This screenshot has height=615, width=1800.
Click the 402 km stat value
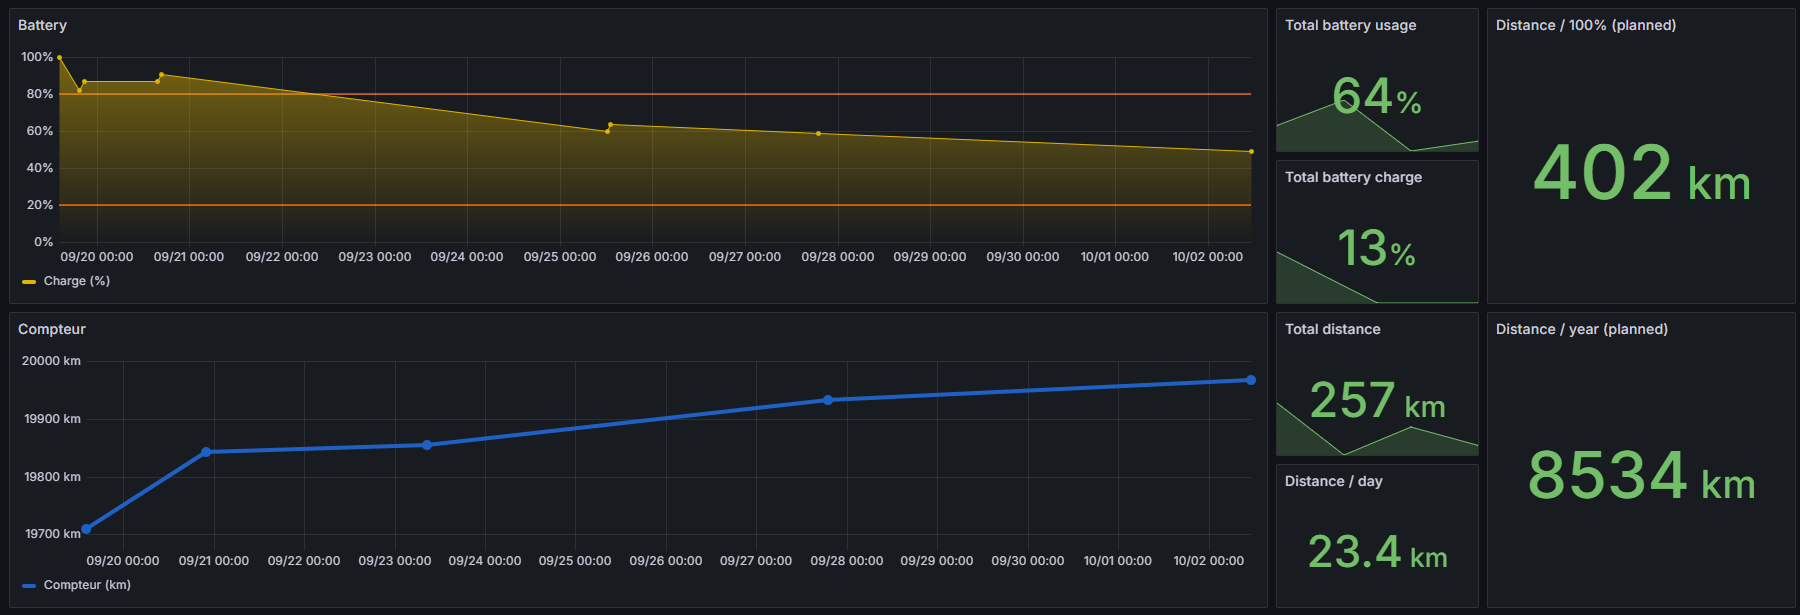1641,174
